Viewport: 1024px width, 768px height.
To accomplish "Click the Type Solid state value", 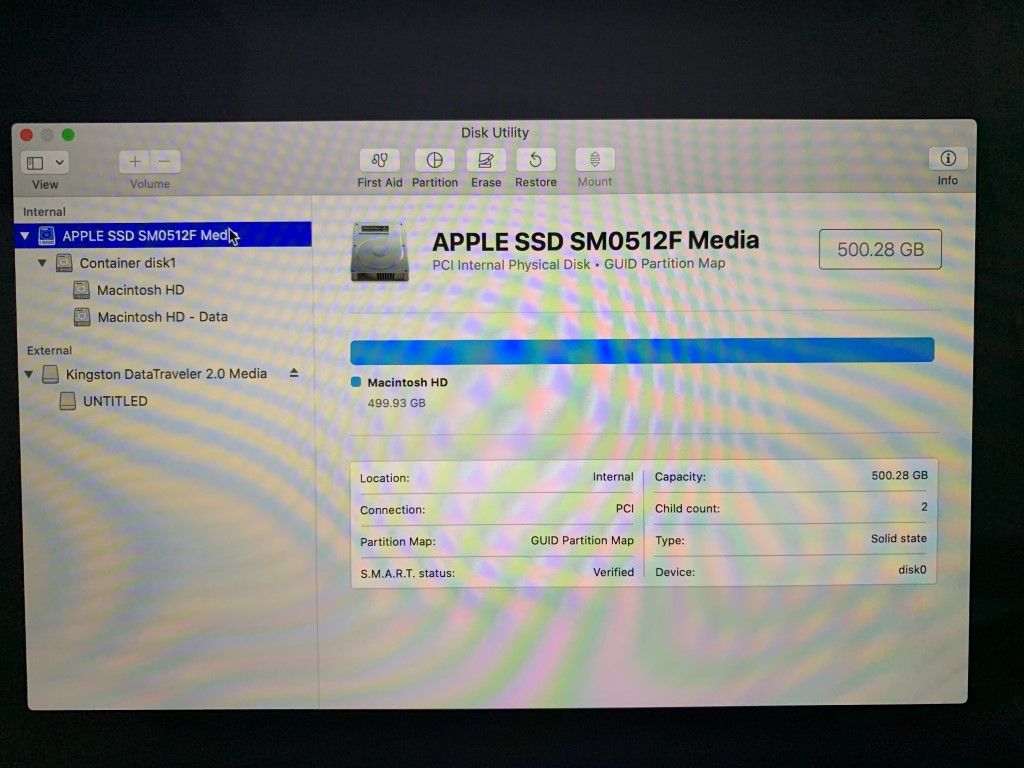I will point(899,538).
